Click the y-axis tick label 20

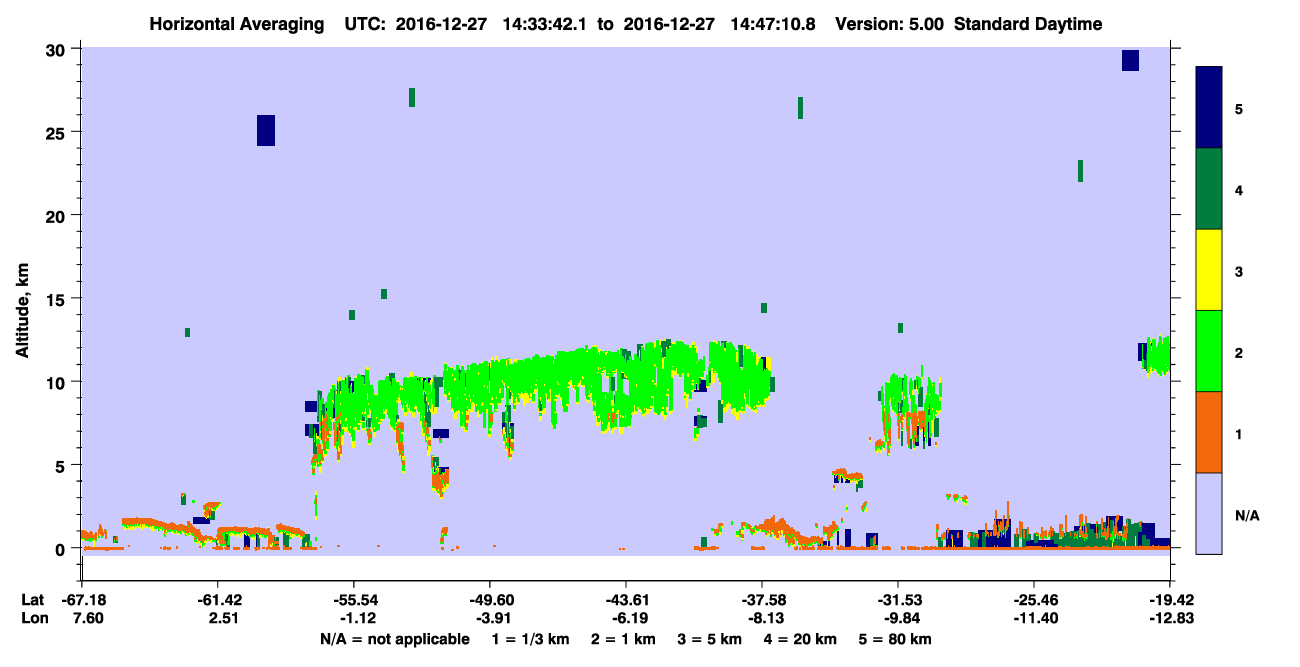pyautogui.click(x=57, y=215)
